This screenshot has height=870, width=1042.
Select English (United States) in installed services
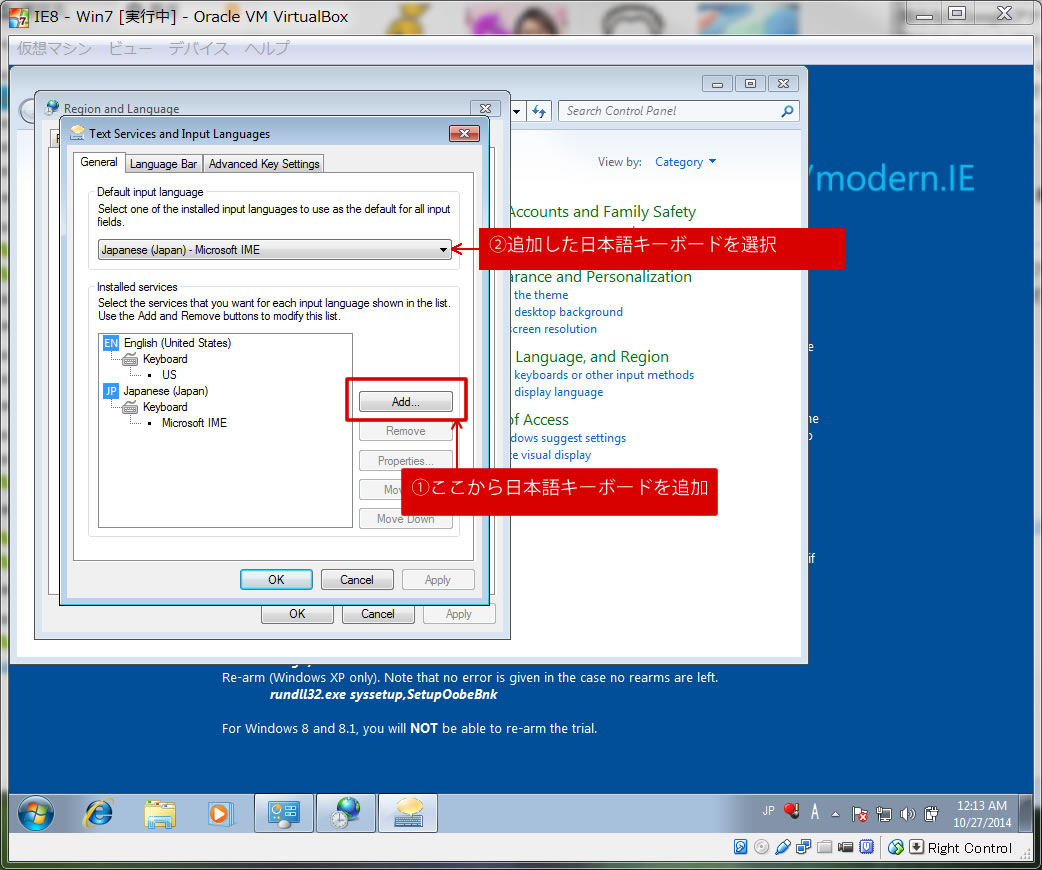click(177, 343)
